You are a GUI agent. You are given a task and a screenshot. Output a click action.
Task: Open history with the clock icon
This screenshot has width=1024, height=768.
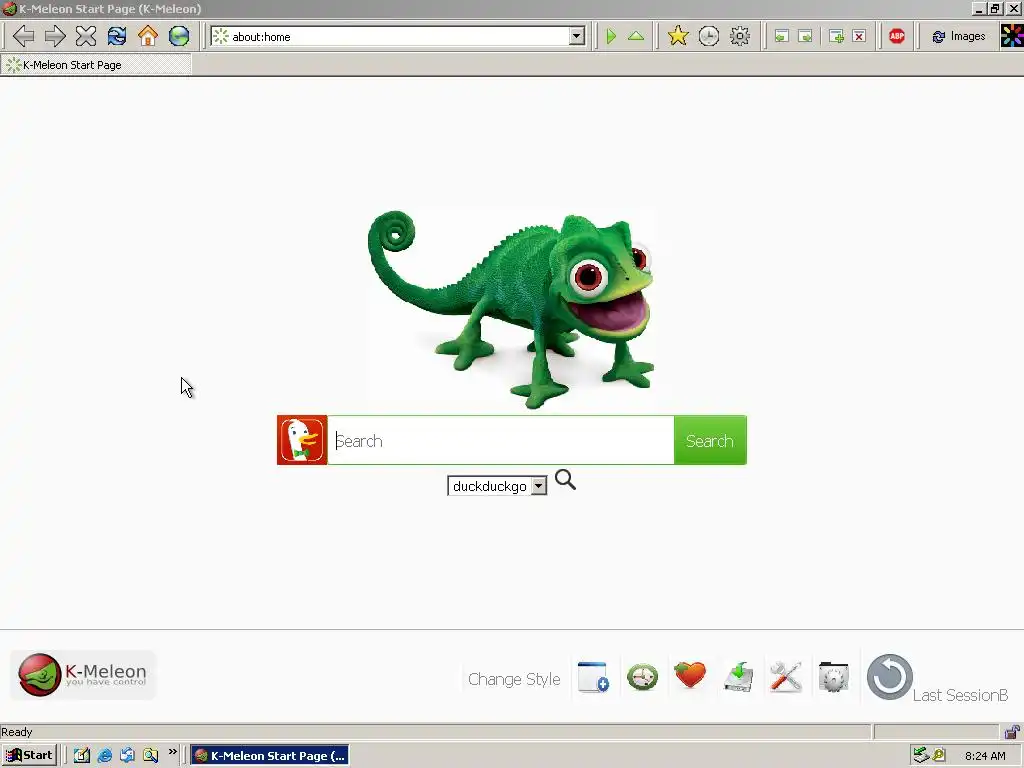[x=709, y=36]
